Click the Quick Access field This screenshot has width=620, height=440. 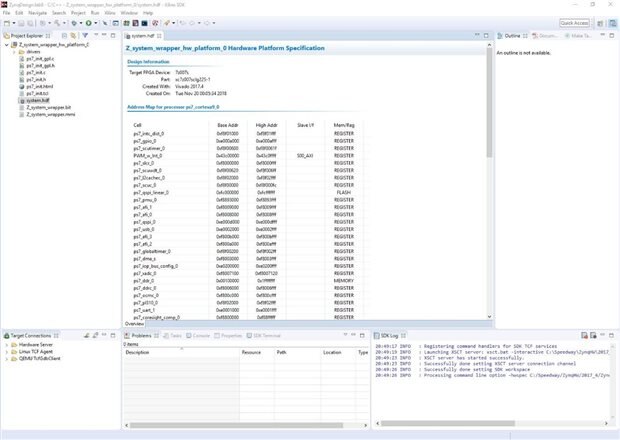pos(573,22)
